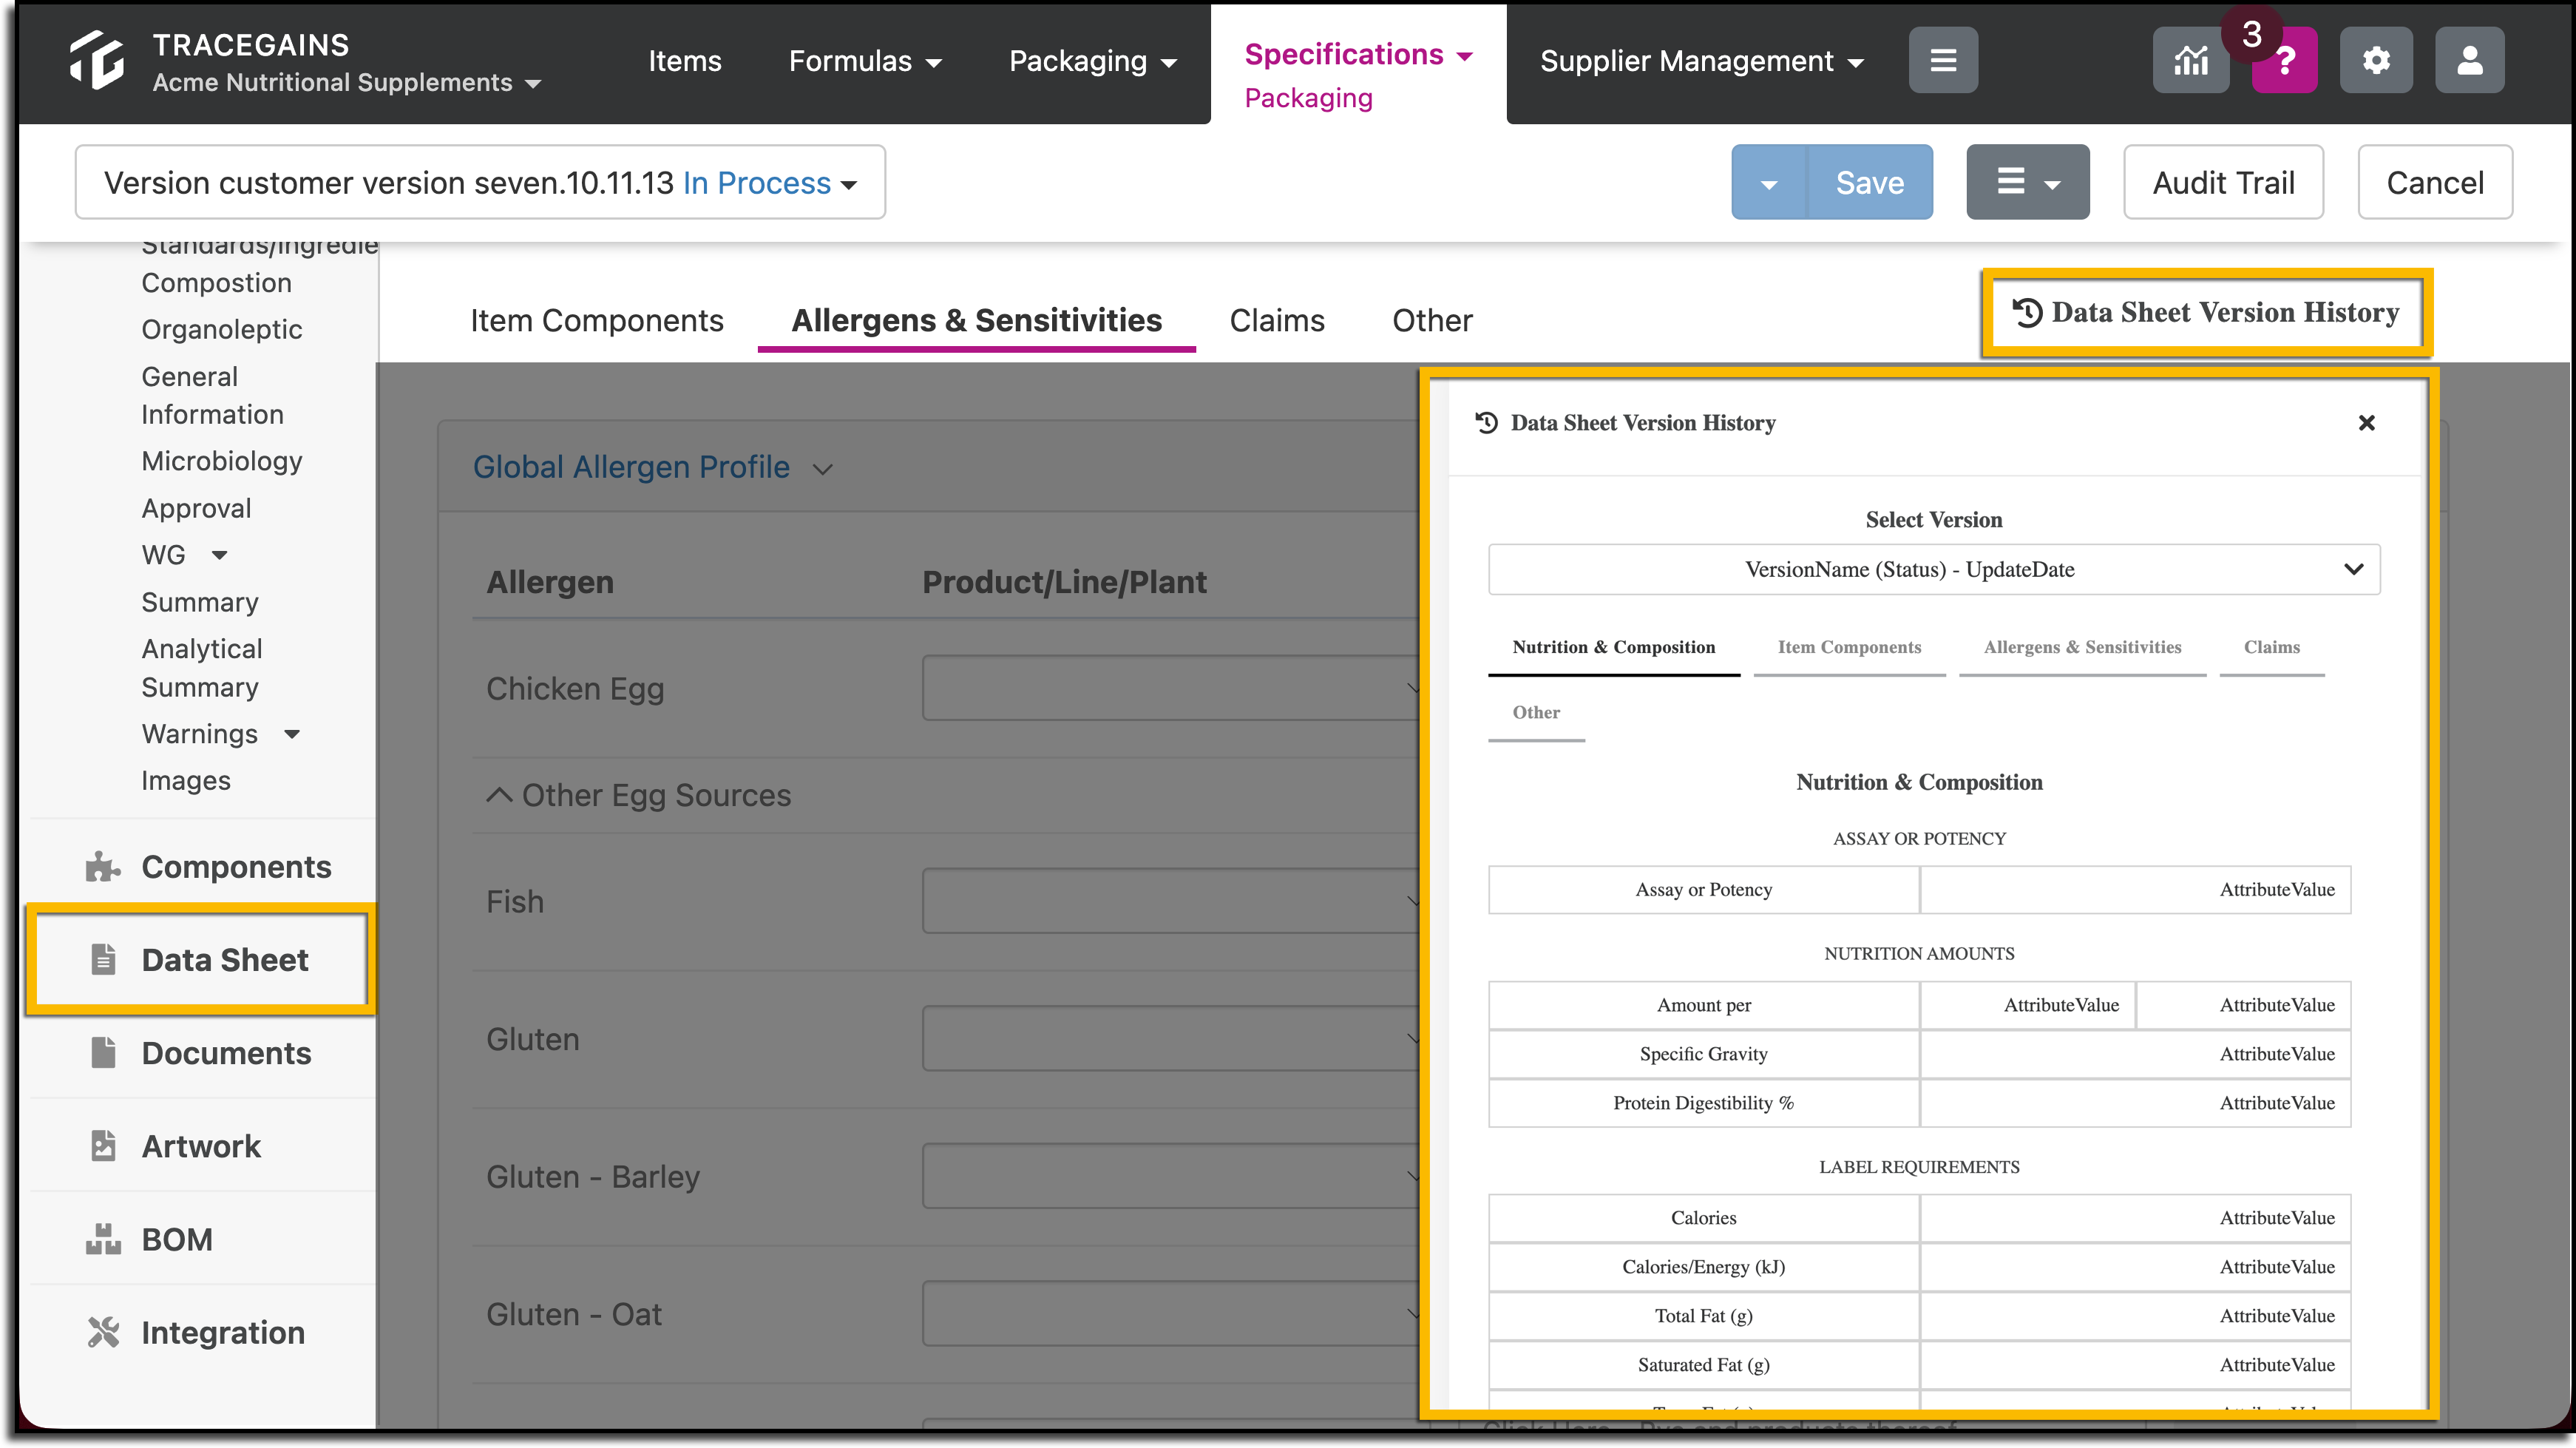The image size is (2576, 1448).
Task: Open the analytics chart icon in header
Action: (x=2190, y=60)
